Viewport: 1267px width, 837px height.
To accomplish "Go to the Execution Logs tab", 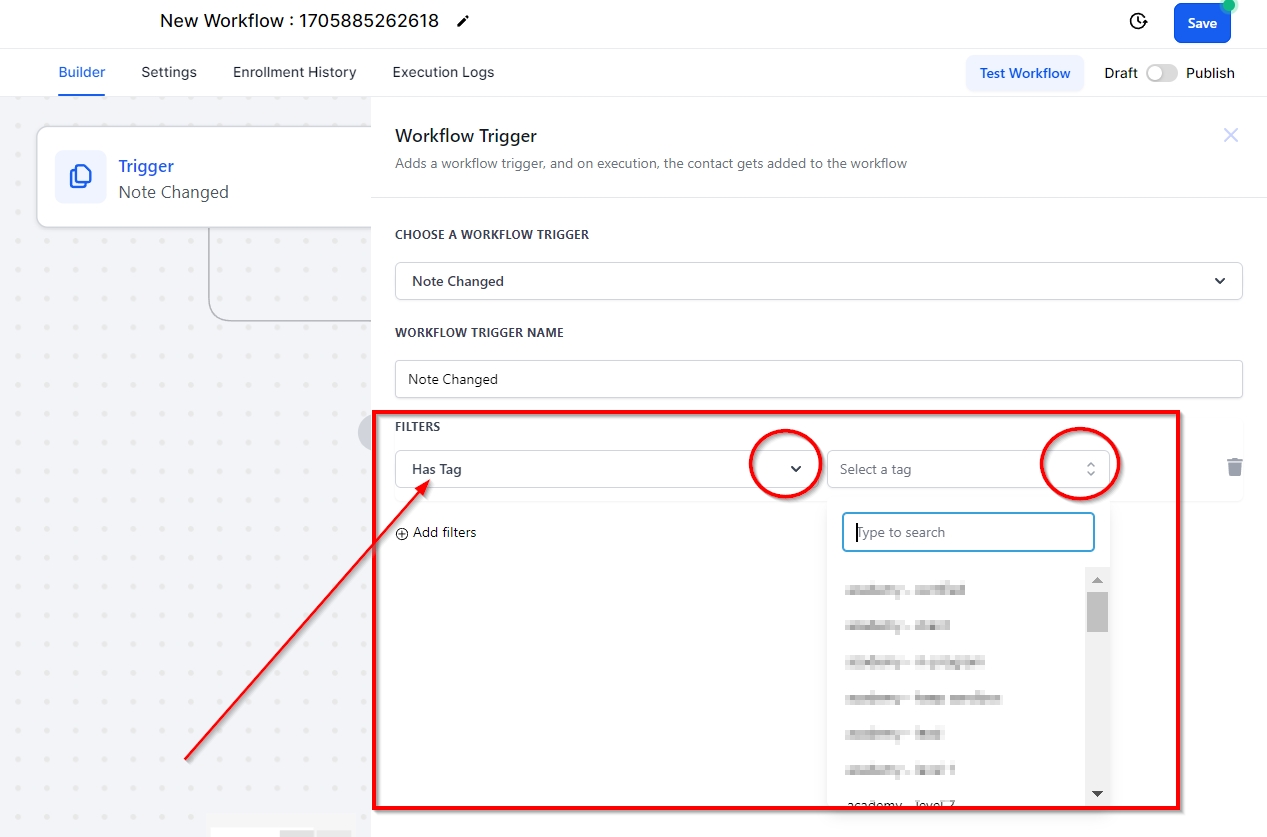I will pos(443,72).
